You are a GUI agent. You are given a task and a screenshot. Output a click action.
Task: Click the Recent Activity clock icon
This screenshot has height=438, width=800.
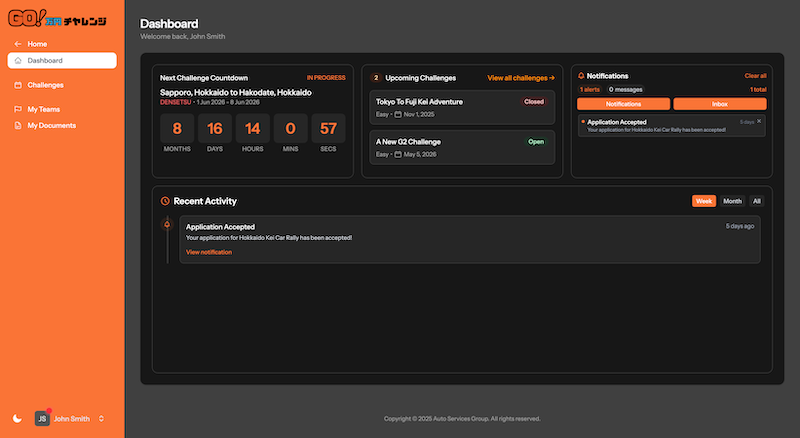(x=165, y=201)
